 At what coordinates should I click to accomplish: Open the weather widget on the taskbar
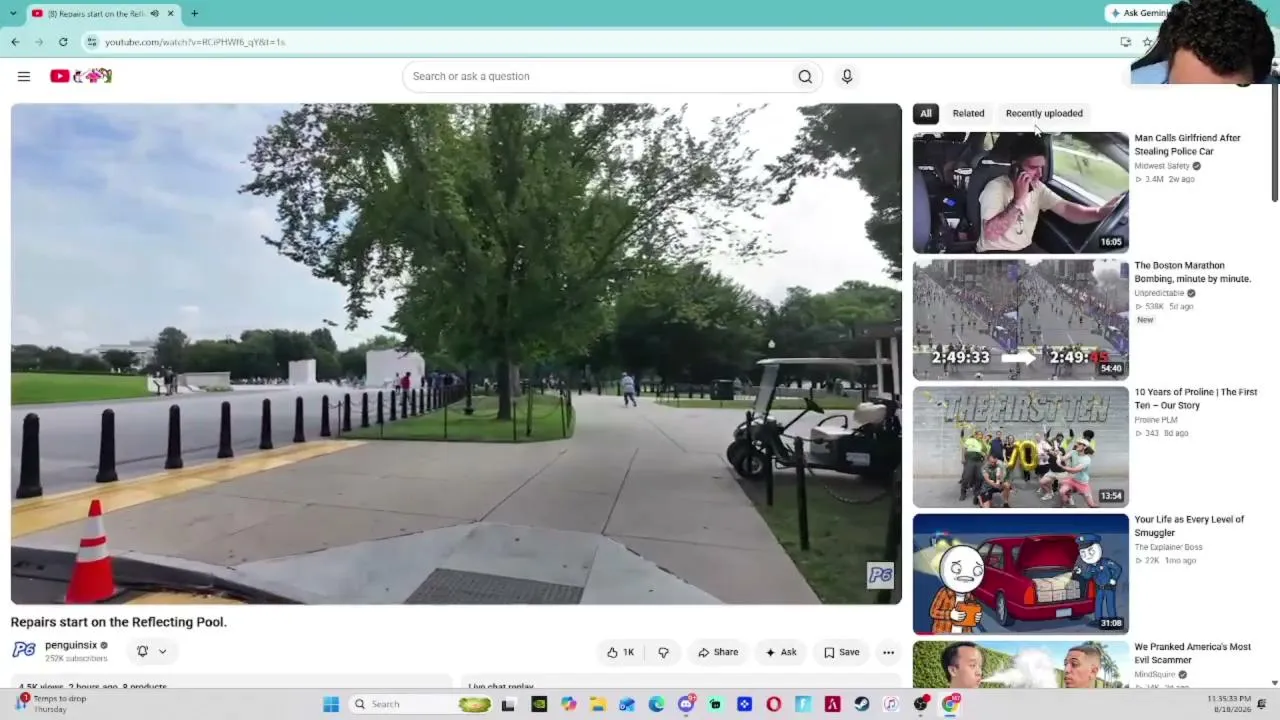click(x=50, y=704)
